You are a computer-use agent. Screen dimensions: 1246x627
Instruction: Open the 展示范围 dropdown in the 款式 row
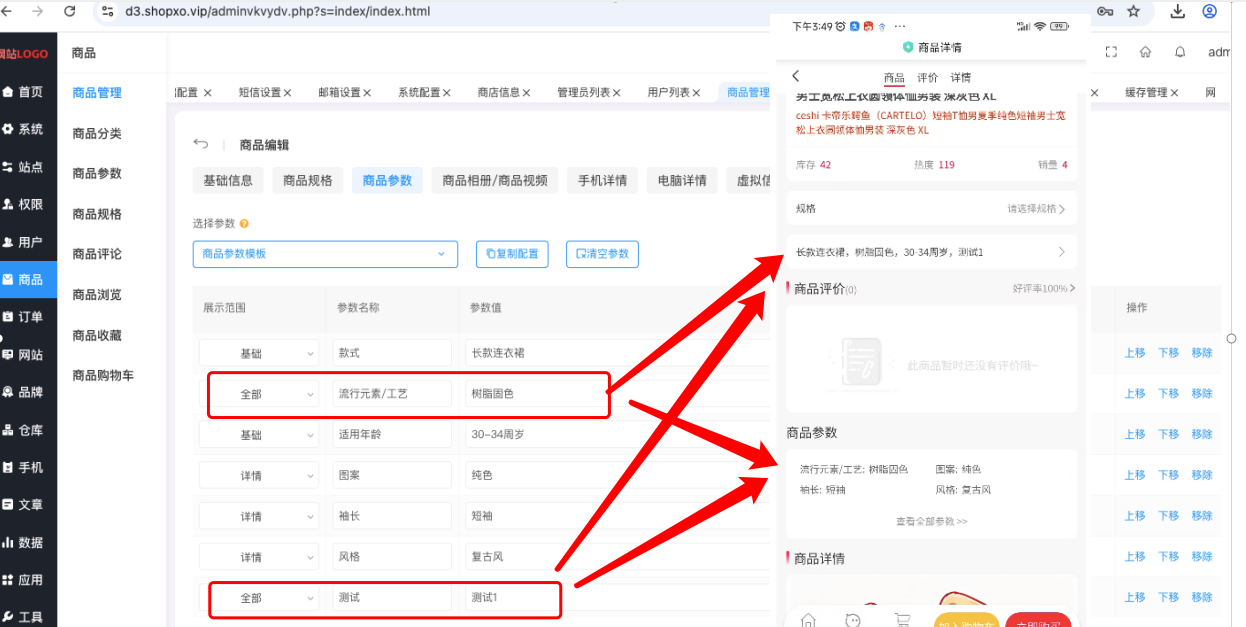(x=259, y=353)
